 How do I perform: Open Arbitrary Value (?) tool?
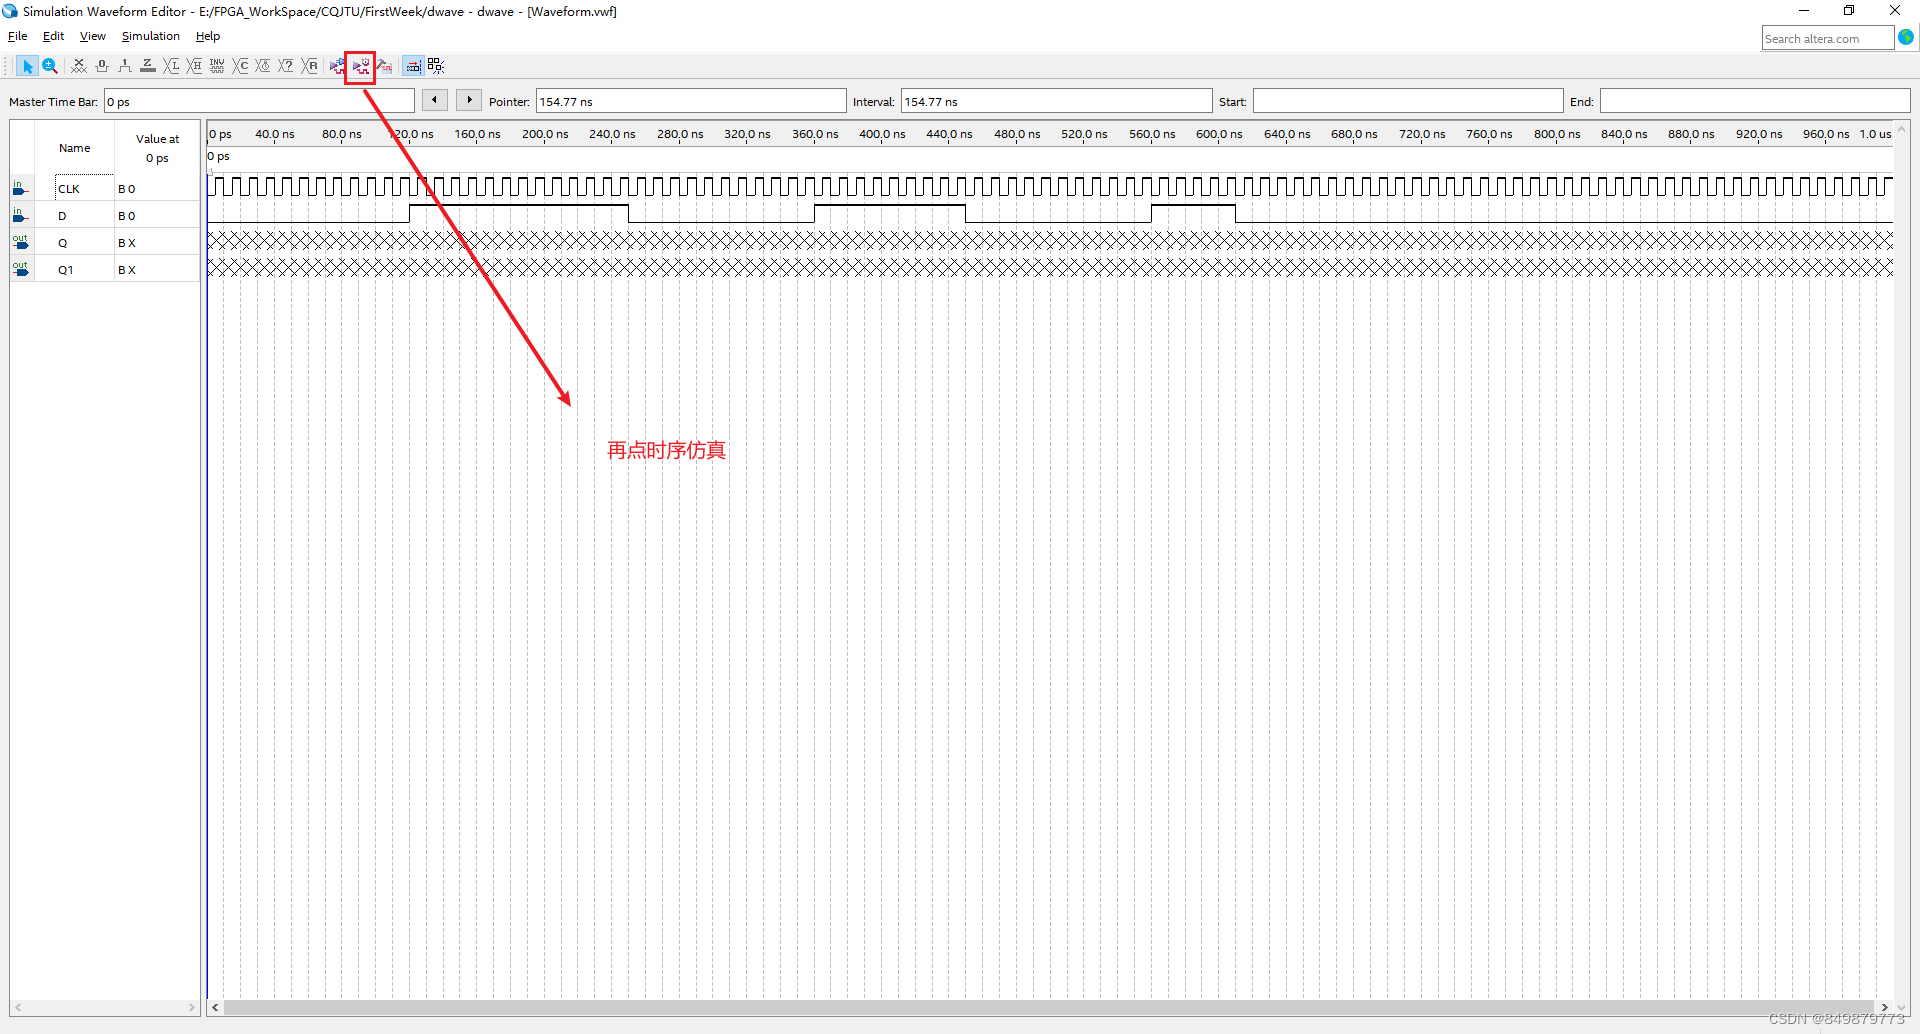(x=286, y=66)
